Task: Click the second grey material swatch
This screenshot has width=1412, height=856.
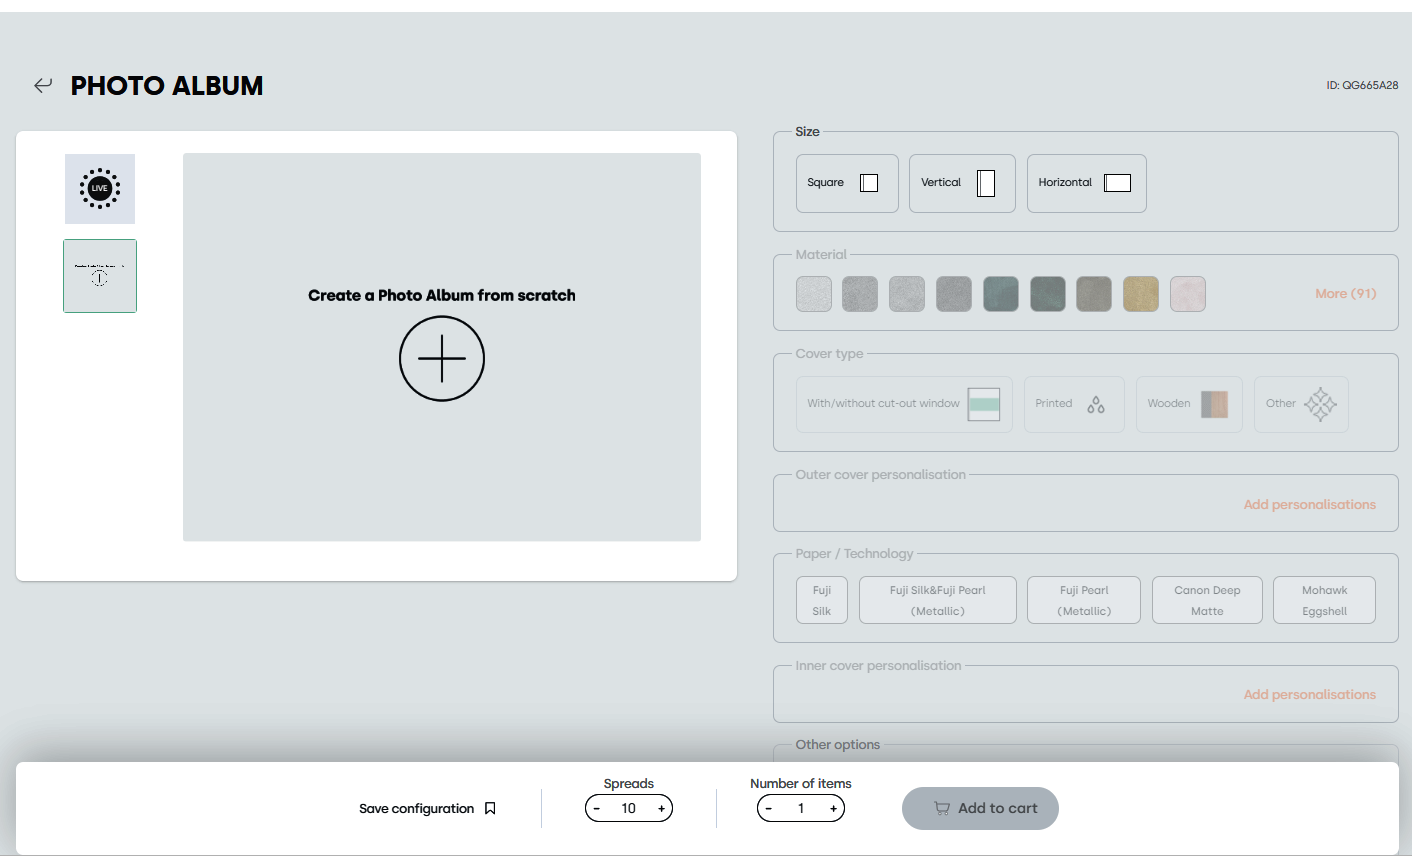Action: [860, 294]
